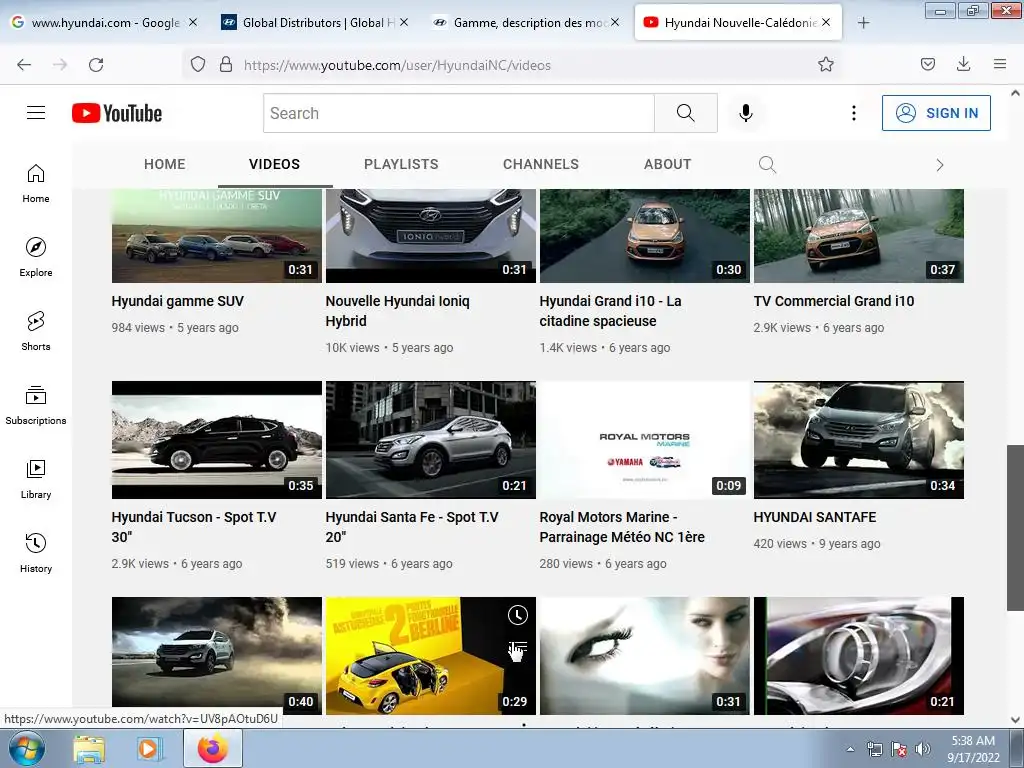Click the SIGN IN button
Screen dimensions: 1024x768
click(936, 113)
